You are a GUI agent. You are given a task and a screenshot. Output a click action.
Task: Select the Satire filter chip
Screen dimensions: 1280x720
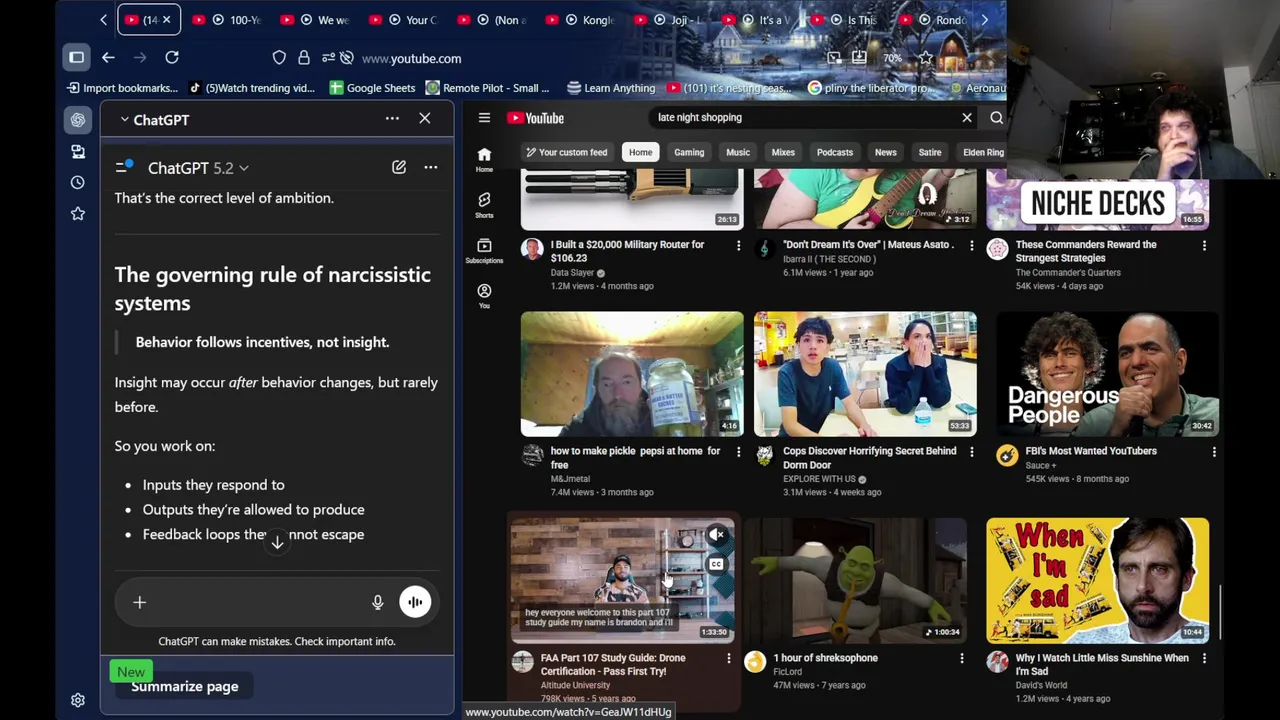tap(930, 152)
